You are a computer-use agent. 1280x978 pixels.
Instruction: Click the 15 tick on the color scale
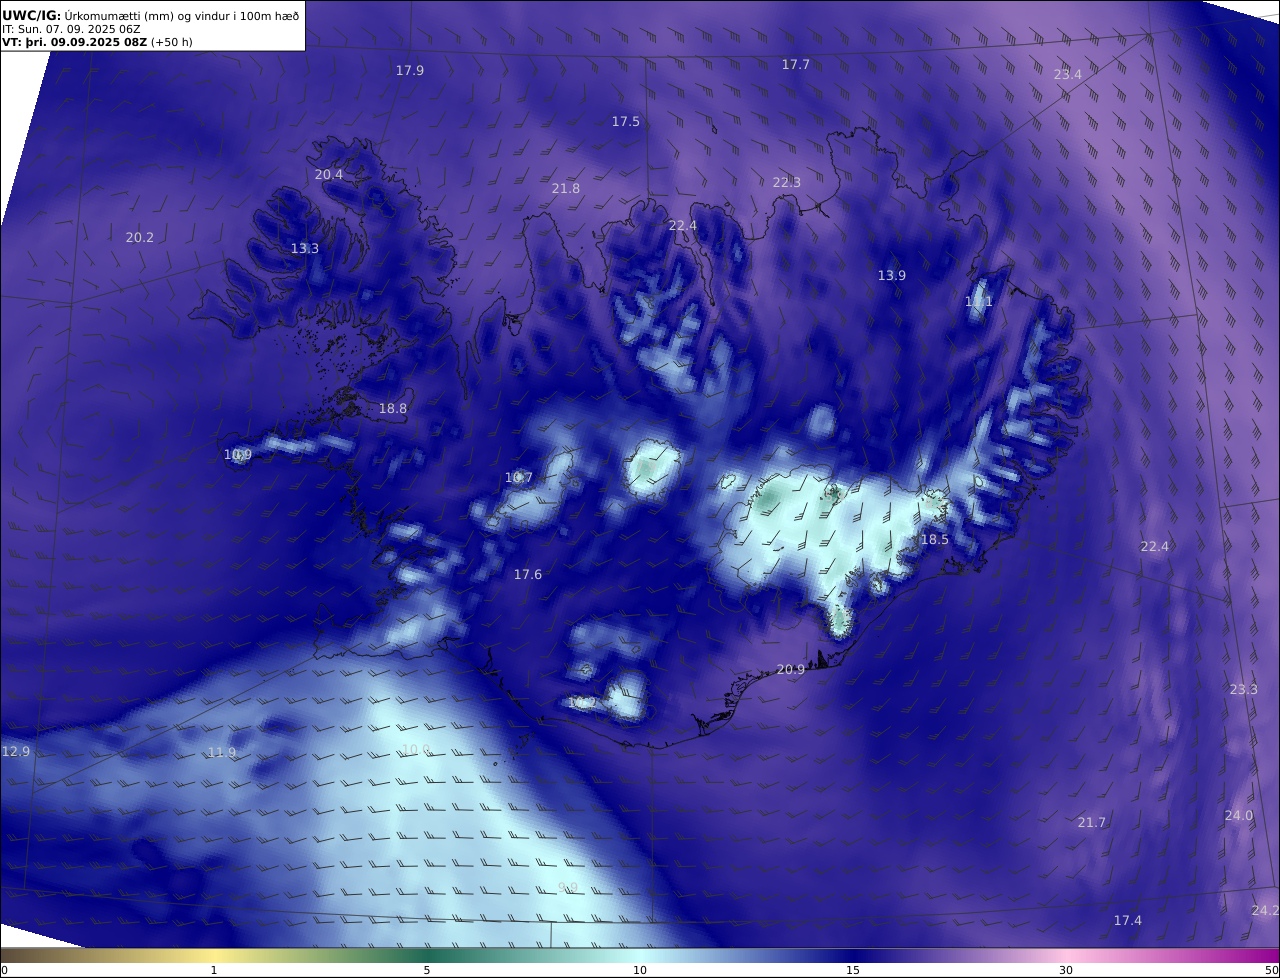pos(853,970)
